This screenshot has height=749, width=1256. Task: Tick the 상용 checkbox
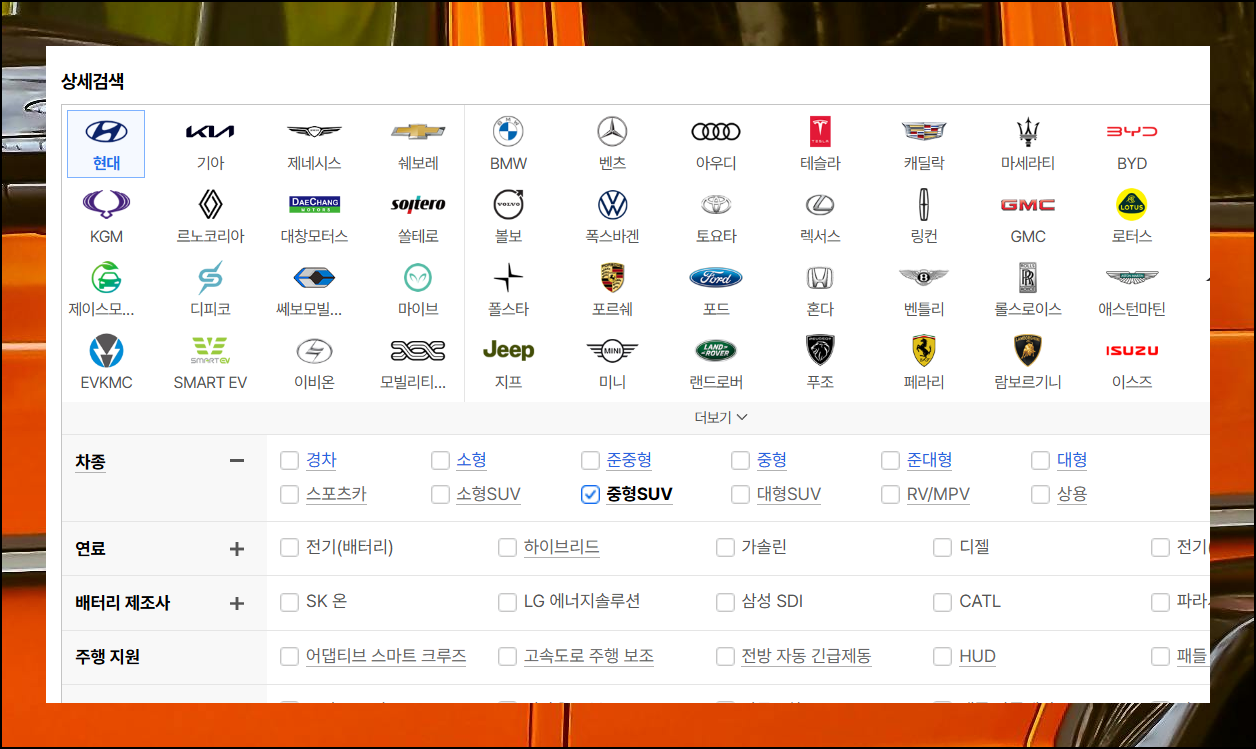(x=1040, y=495)
